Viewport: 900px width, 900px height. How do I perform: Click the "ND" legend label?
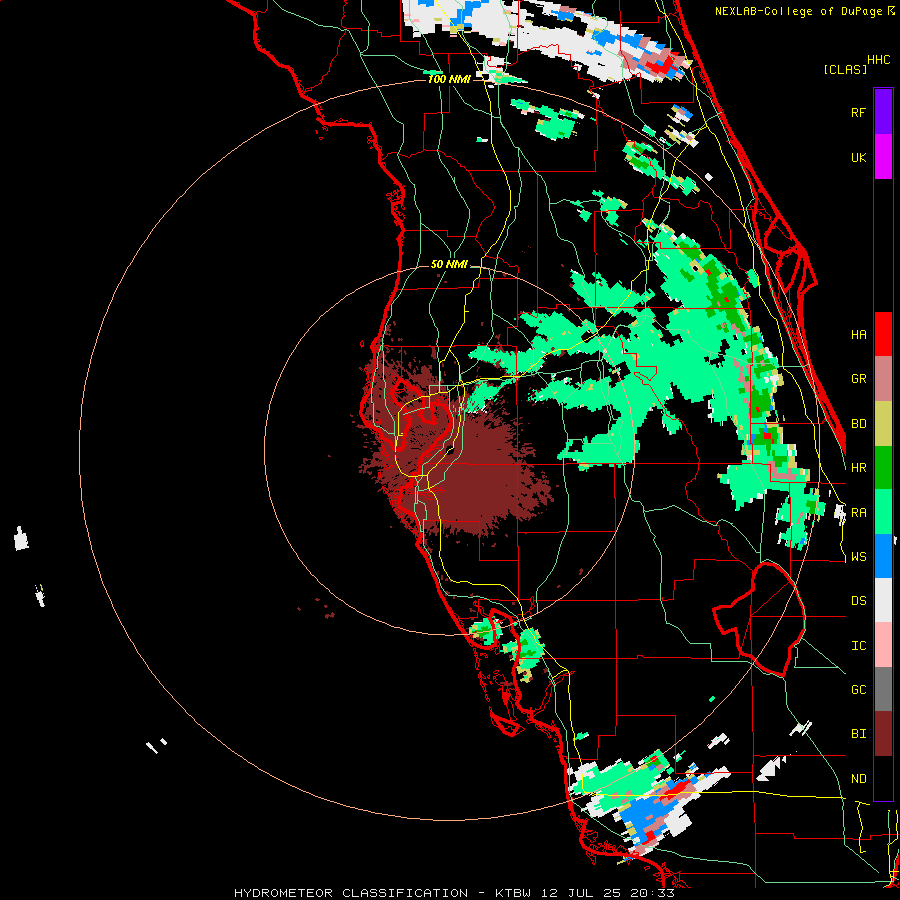click(x=858, y=779)
